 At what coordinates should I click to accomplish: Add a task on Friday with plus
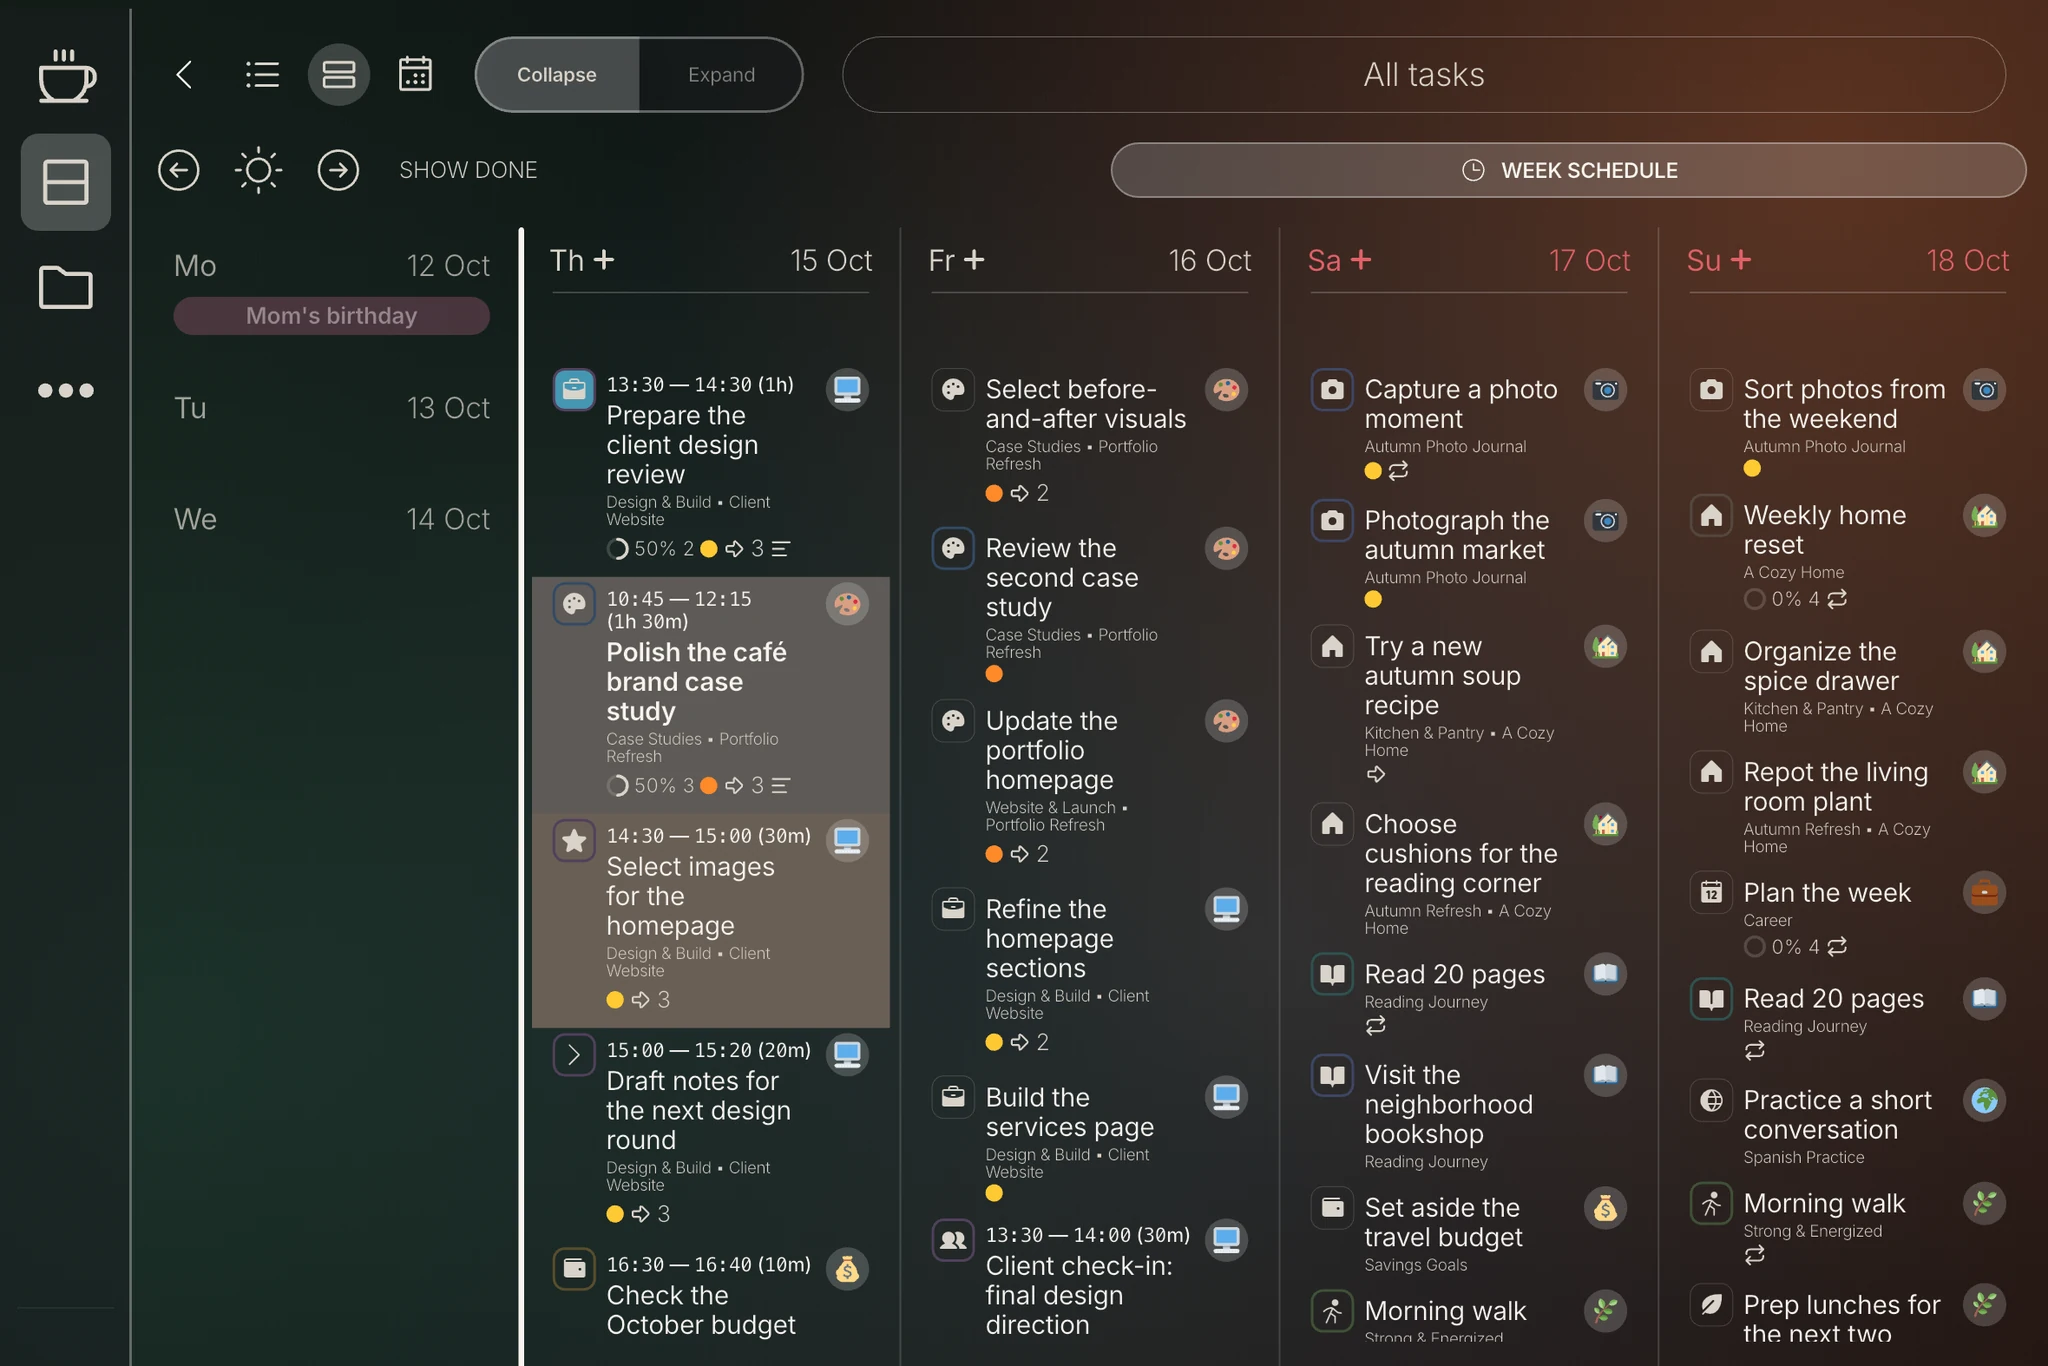974,260
